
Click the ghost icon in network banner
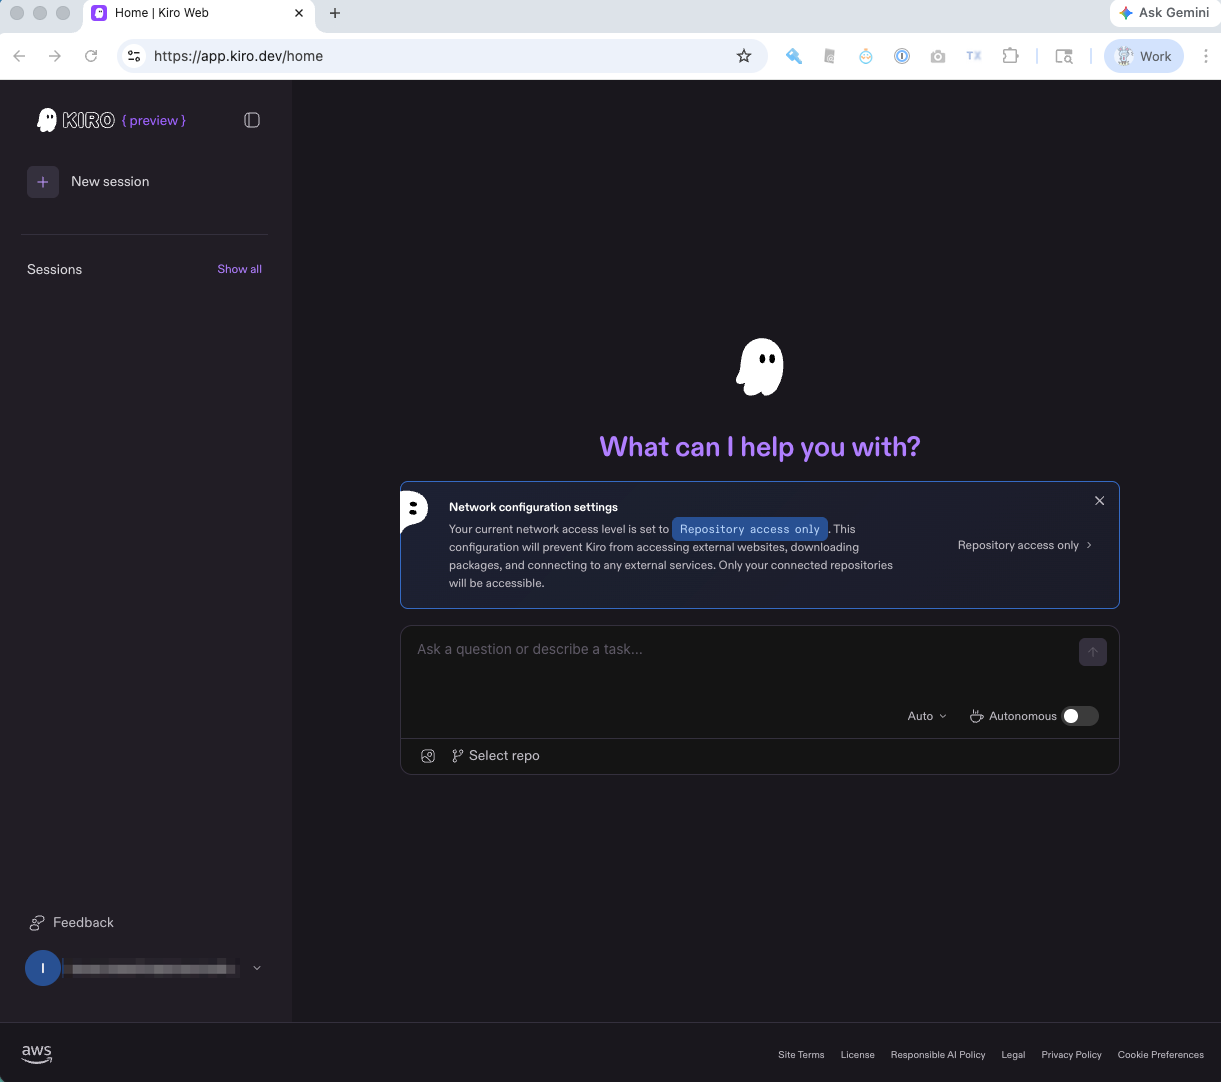coord(413,511)
